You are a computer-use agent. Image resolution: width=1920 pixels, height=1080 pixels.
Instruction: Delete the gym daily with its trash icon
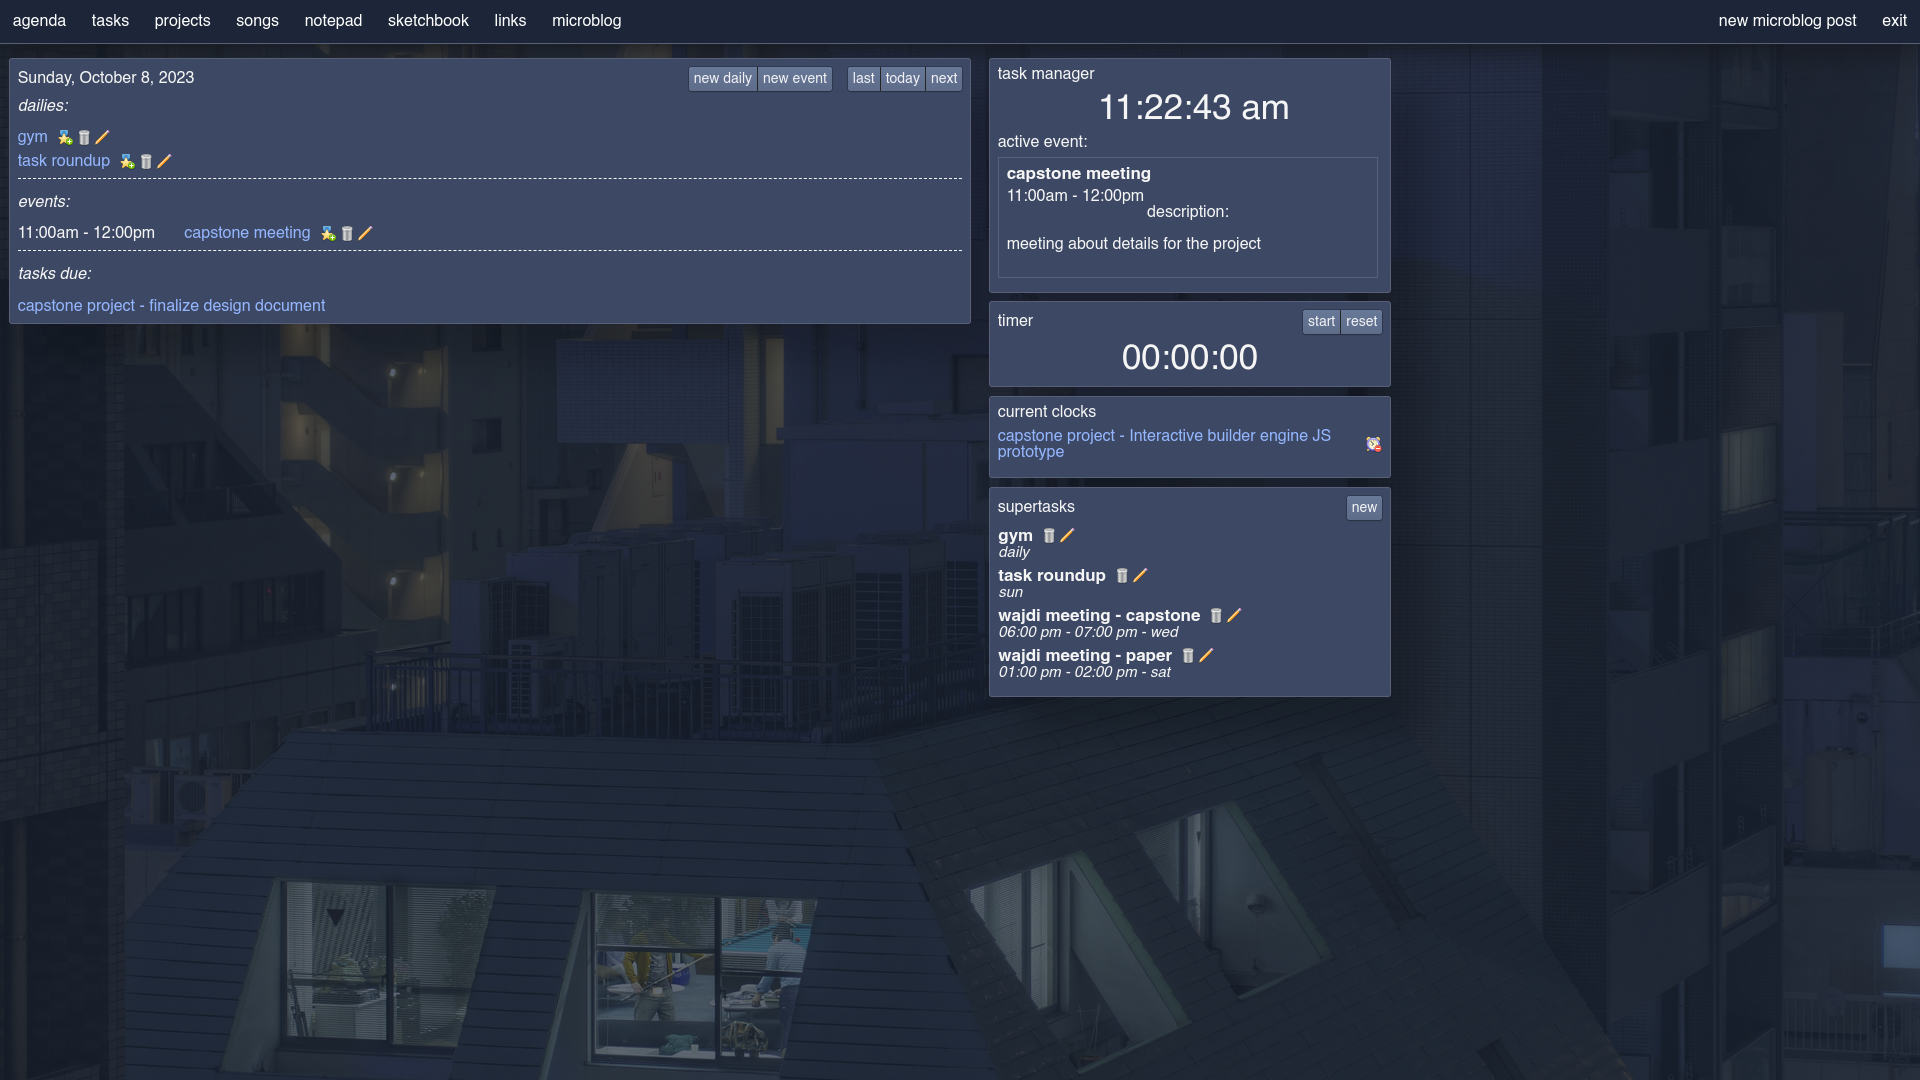[84, 137]
